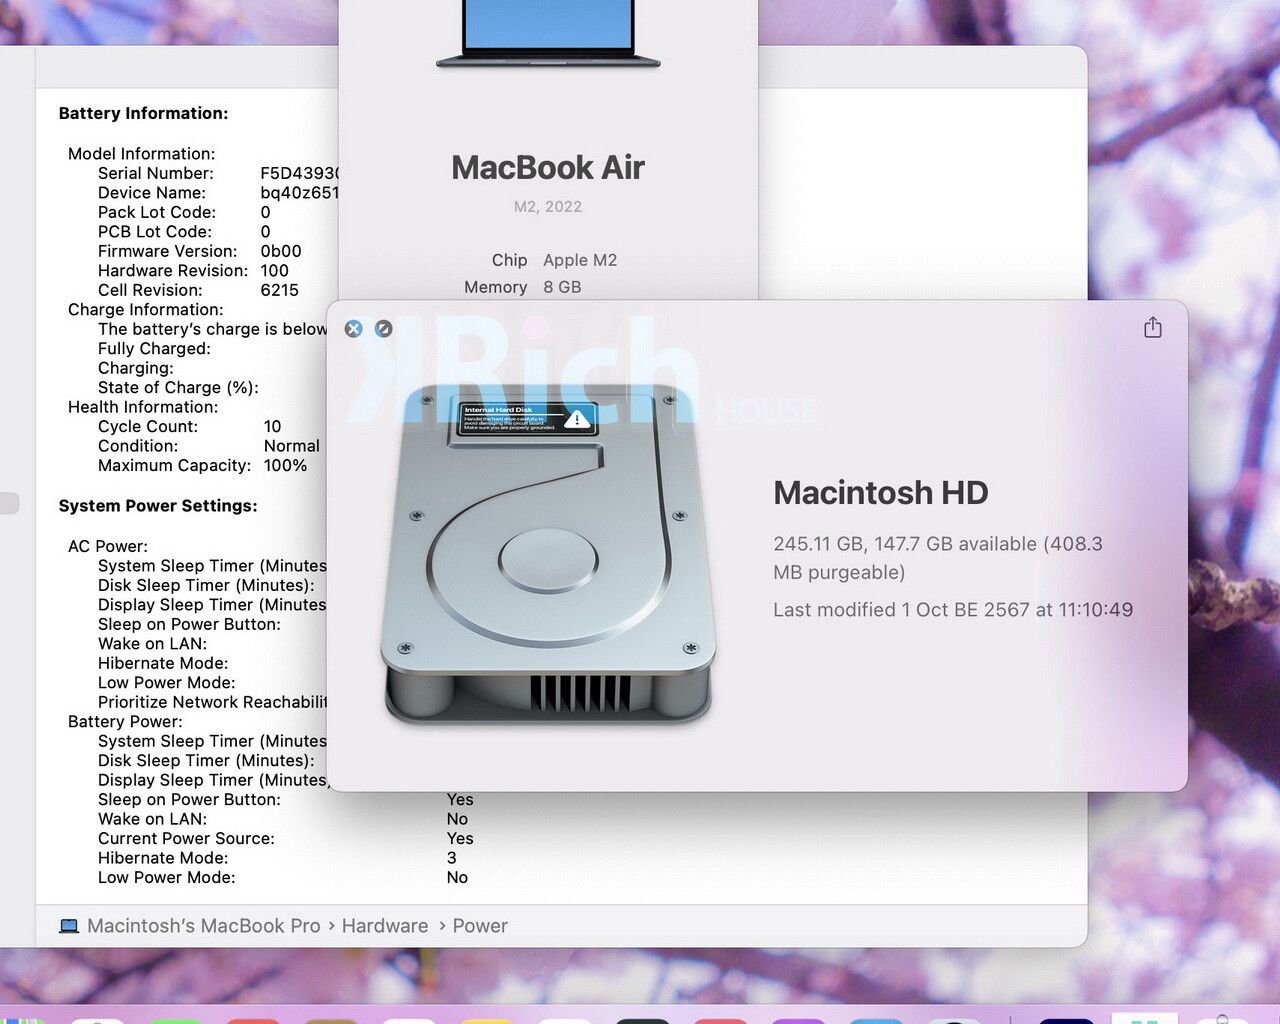Click the "Battery Power:" label
This screenshot has width=1280, height=1024.
(125, 722)
